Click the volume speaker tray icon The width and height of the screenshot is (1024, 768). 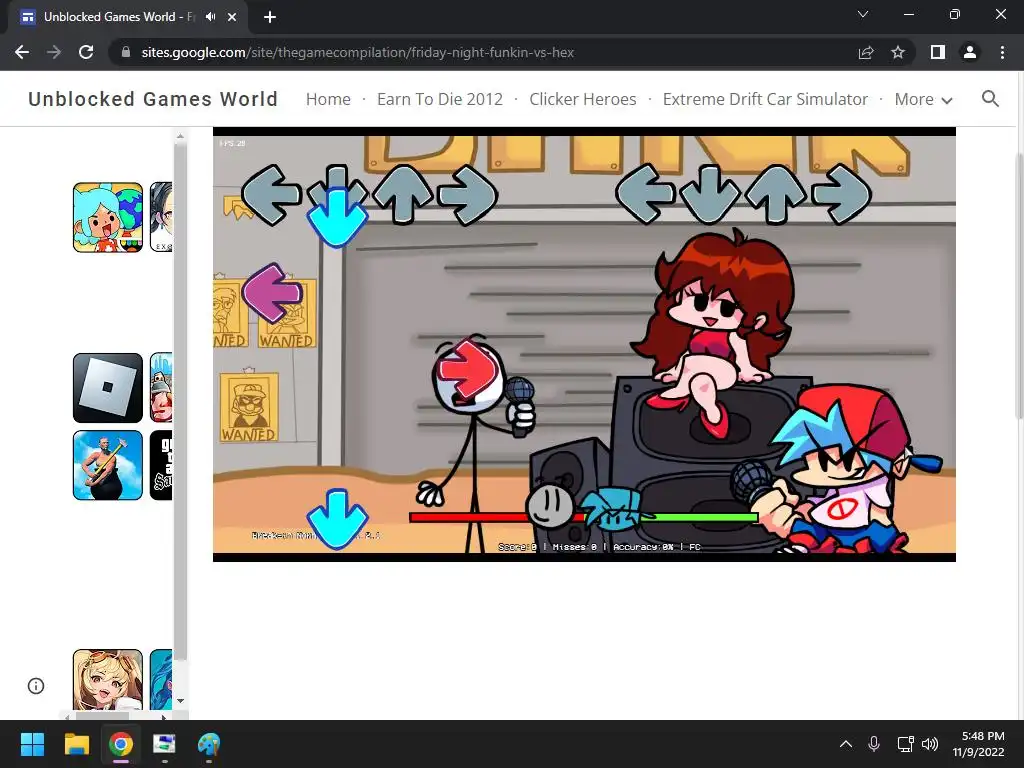930,744
